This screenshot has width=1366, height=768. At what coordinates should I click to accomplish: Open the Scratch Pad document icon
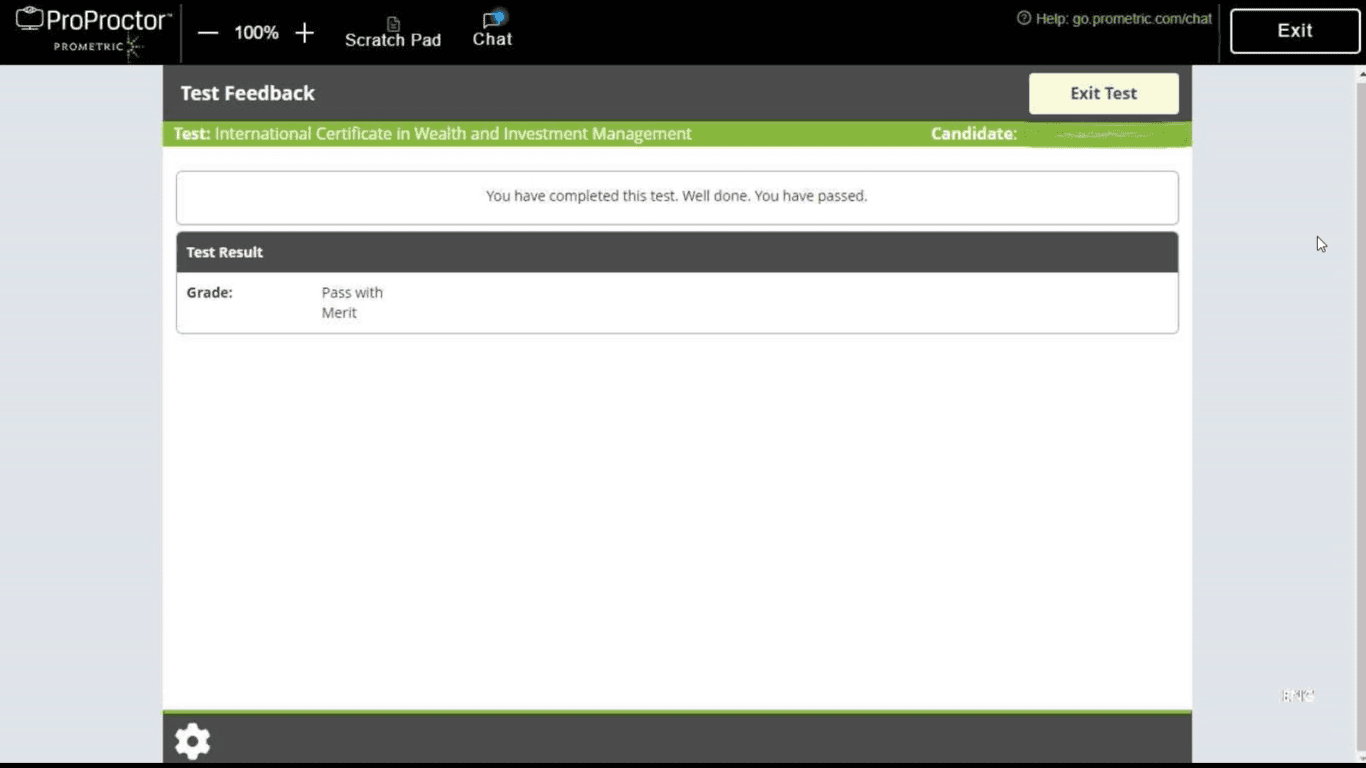[x=393, y=22]
